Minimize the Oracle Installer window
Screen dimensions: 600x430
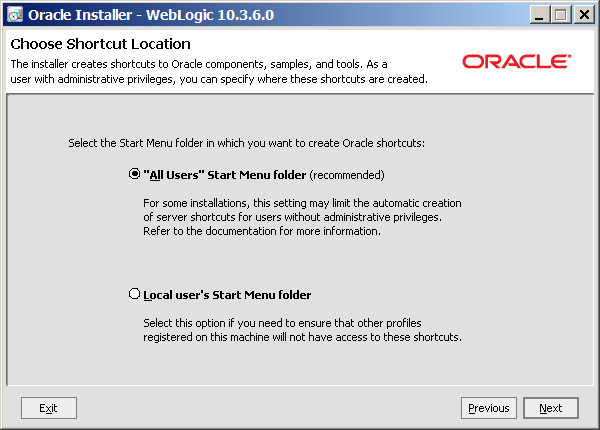coord(540,15)
